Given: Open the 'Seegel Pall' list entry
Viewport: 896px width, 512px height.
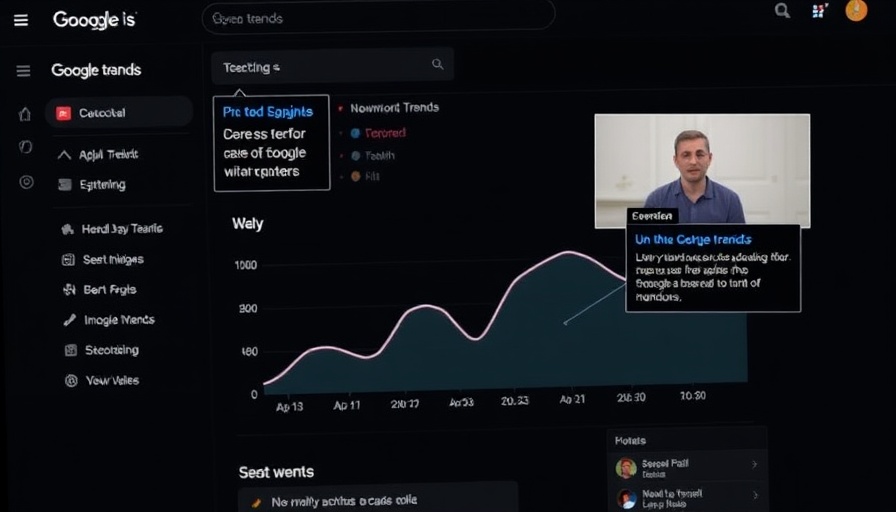Looking at the screenshot, I should click(687, 468).
